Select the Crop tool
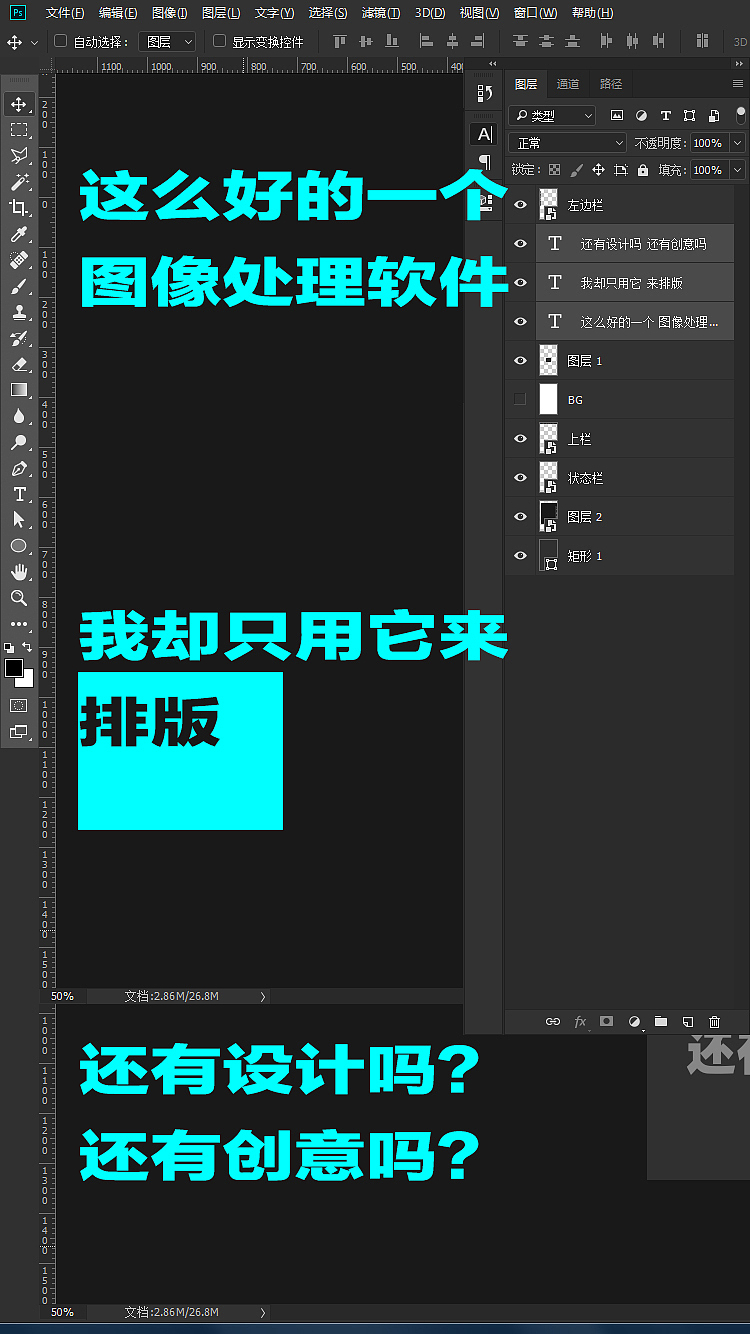 [x=19, y=208]
